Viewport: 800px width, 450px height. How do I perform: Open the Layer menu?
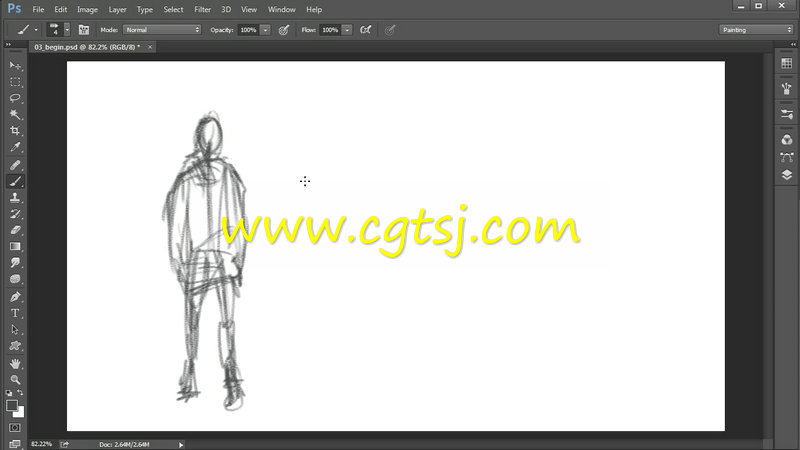coord(117,9)
